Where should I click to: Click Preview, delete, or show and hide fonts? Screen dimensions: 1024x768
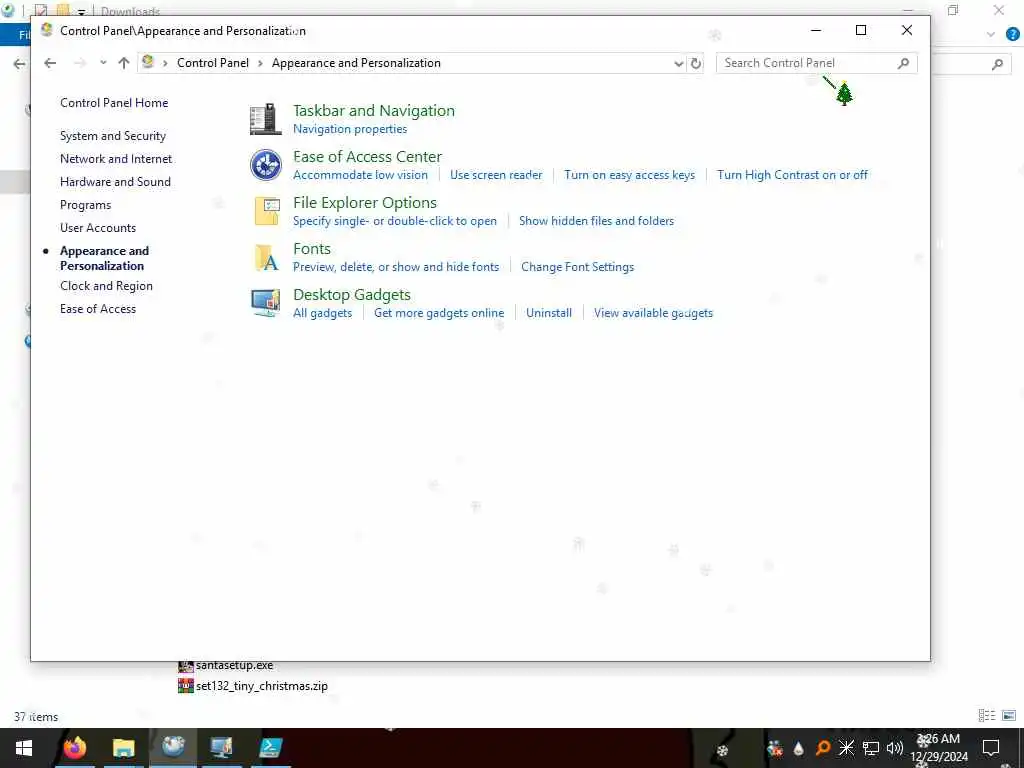click(396, 267)
